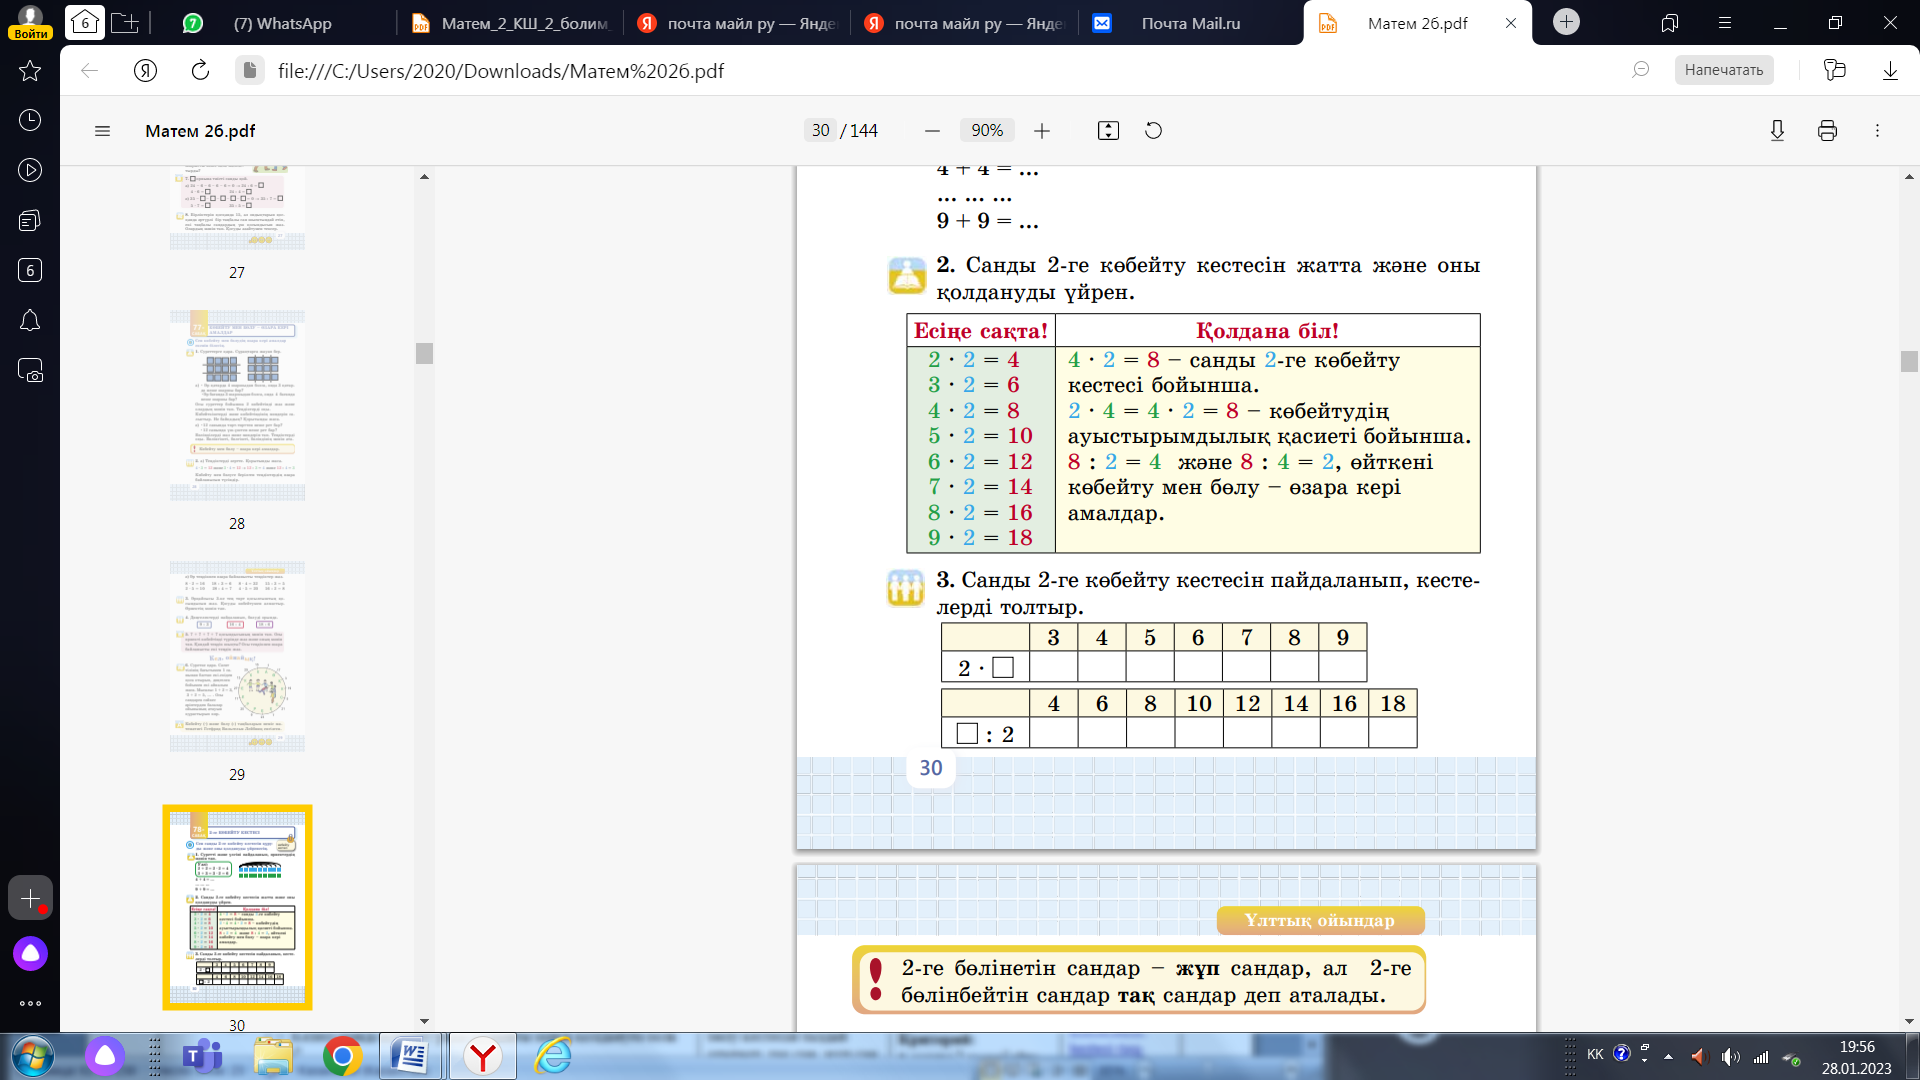Click the page number input field
1920x1080 pixels.
point(820,131)
